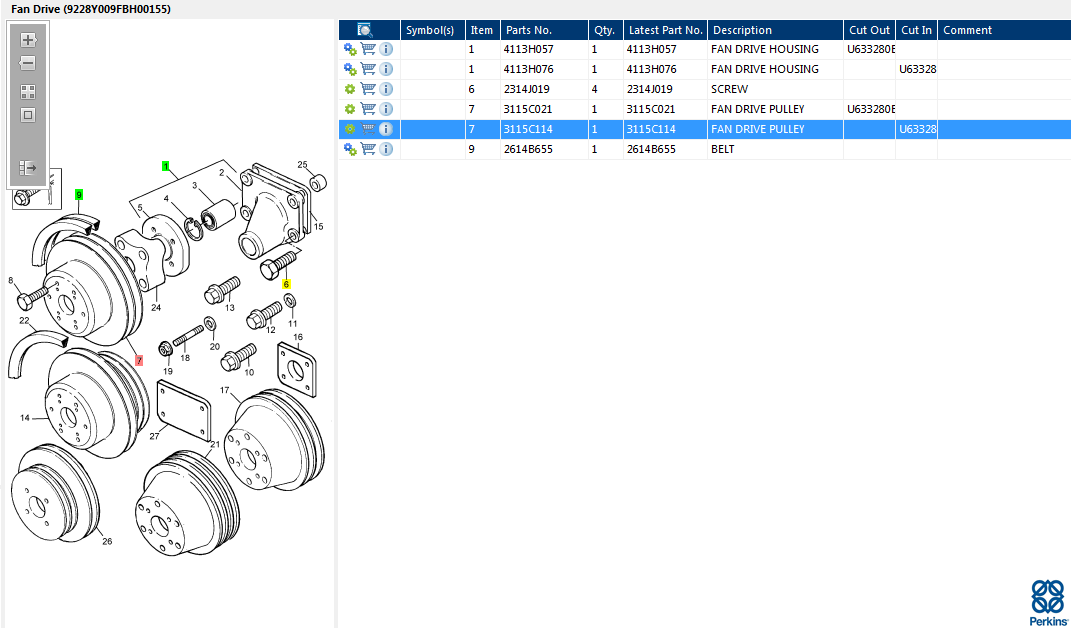Image resolution: width=1071 pixels, height=628 pixels.
Task: Show info for SCREW 2314J019
Action: point(386,89)
